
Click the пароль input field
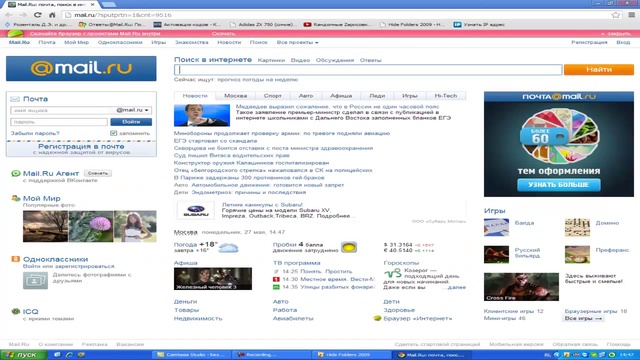(x=59, y=122)
